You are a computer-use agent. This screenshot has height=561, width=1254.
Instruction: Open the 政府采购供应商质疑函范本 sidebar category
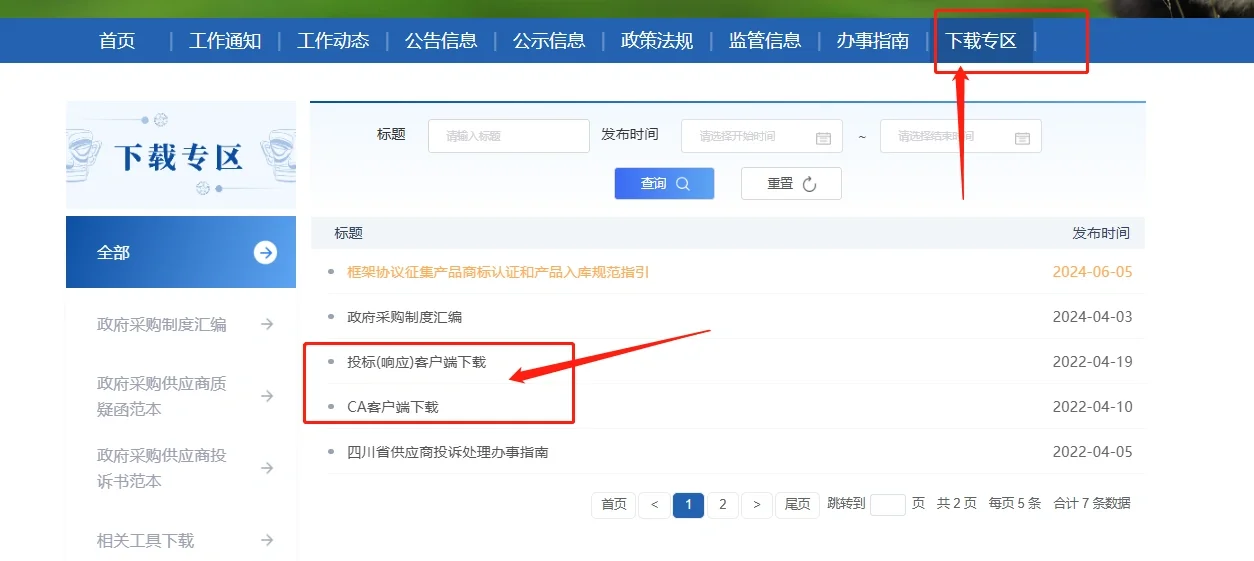[162, 396]
